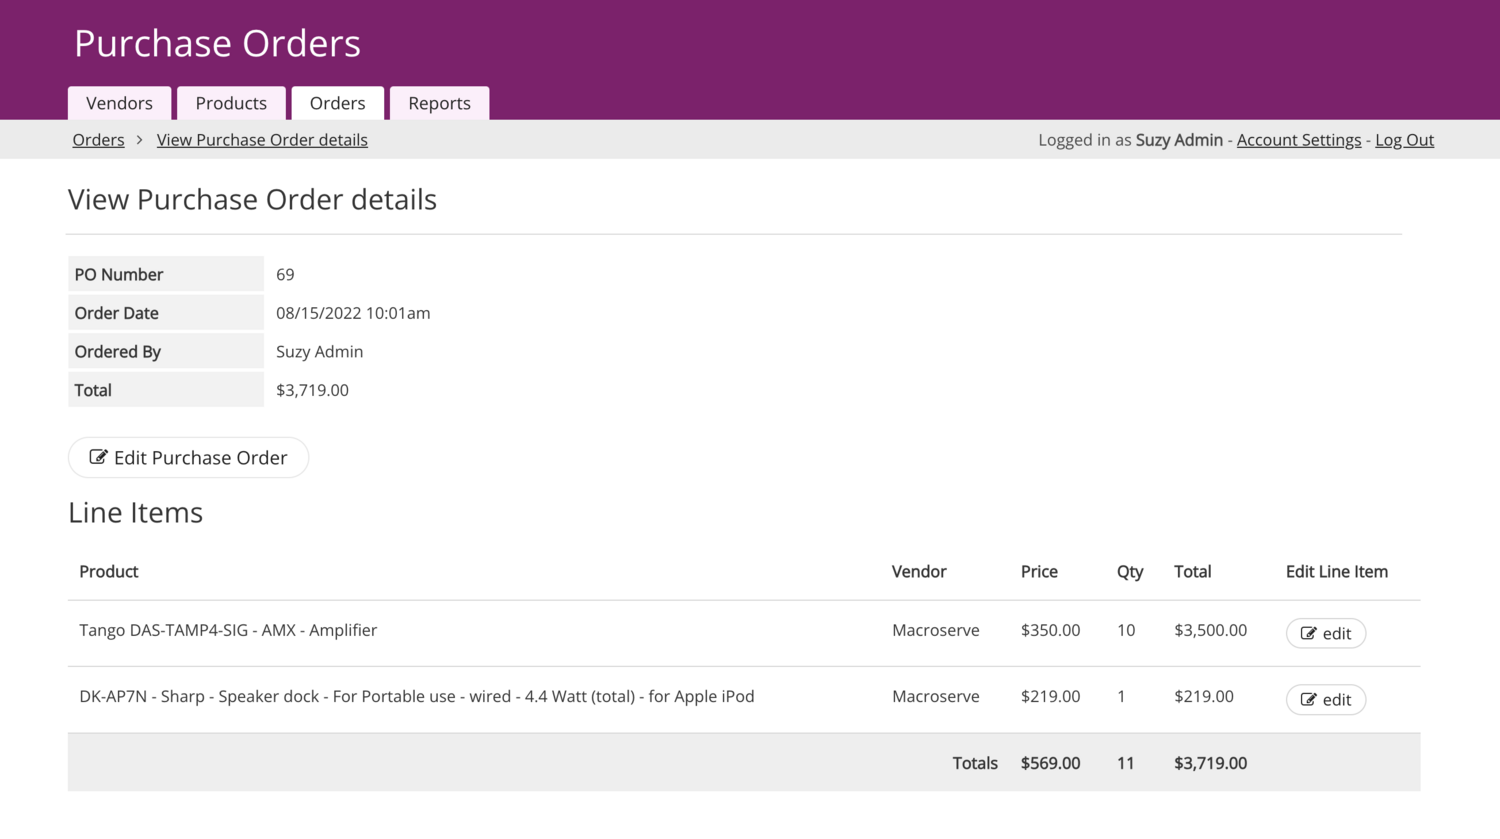Click the Qty column header
This screenshot has width=1500, height=839.
[x=1129, y=572]
